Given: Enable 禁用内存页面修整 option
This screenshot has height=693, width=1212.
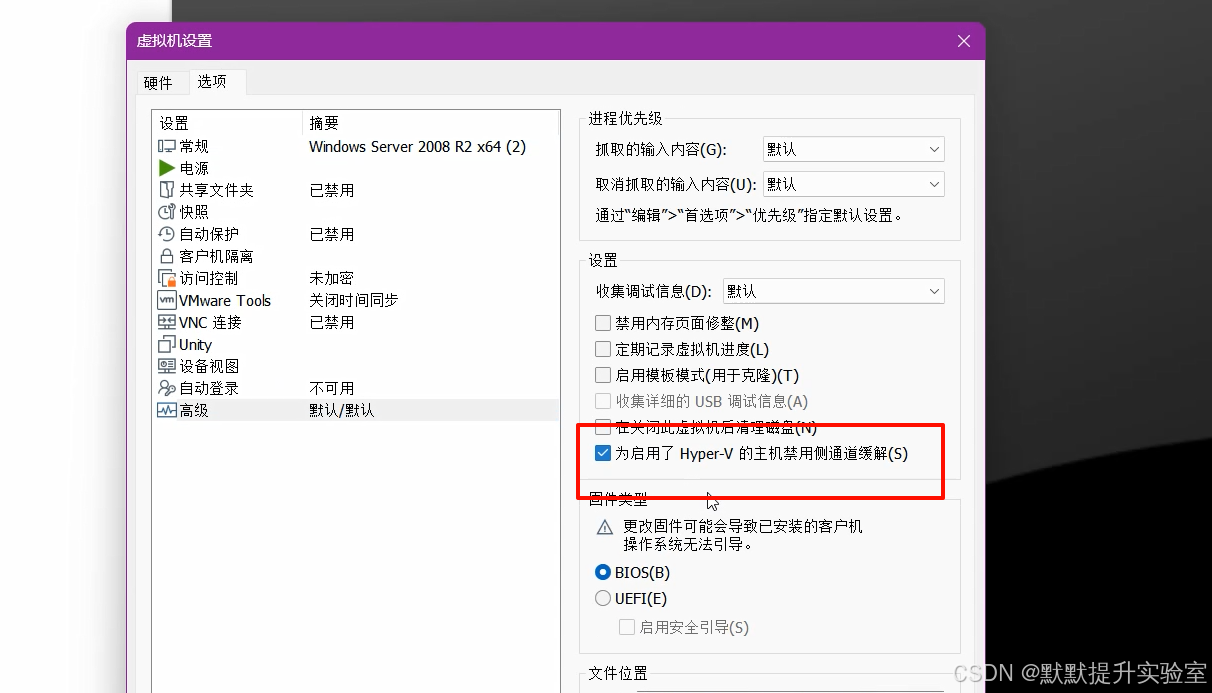Looking at the screenshot, I should coord(603,323).
